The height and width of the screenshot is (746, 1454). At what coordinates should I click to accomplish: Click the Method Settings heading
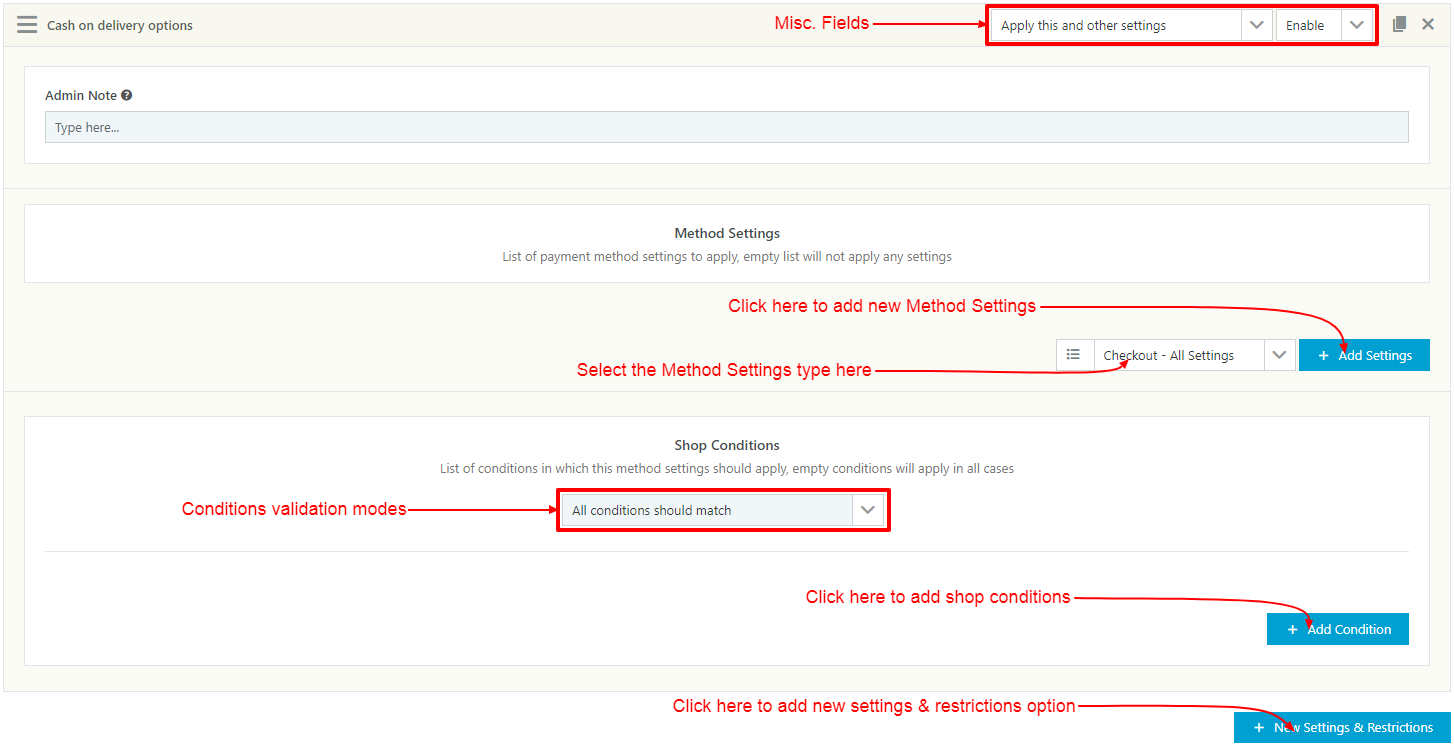point(727,233)
